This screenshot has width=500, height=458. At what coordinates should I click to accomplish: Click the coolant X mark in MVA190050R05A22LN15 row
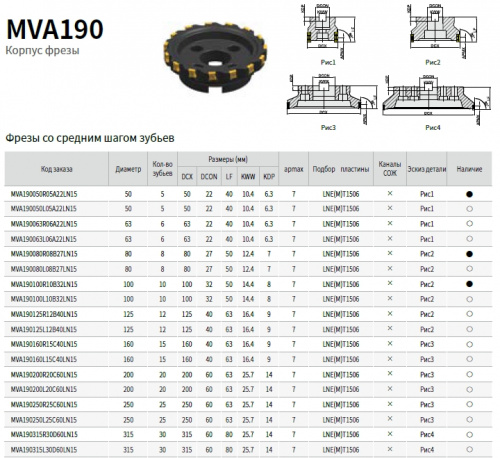click(390, 193)
